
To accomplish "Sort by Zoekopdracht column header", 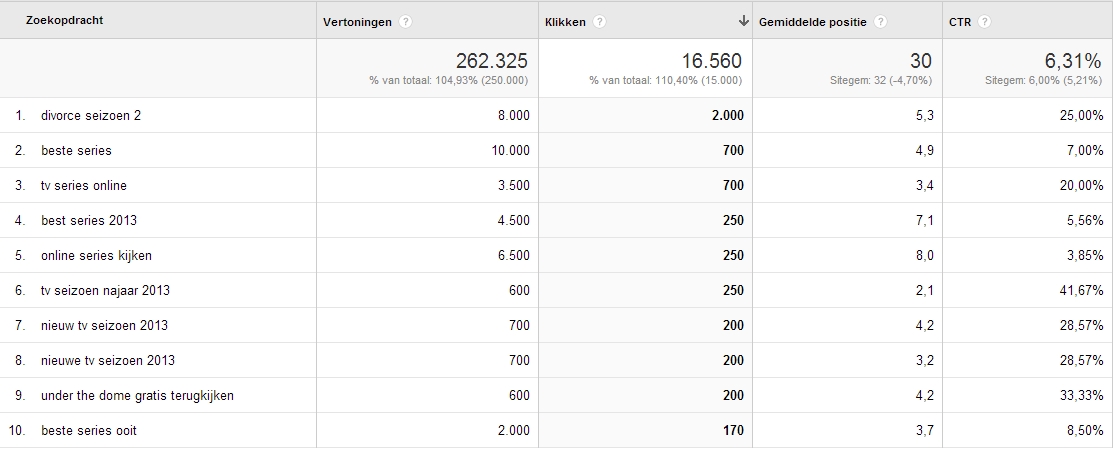I will (x=65, y=21).
